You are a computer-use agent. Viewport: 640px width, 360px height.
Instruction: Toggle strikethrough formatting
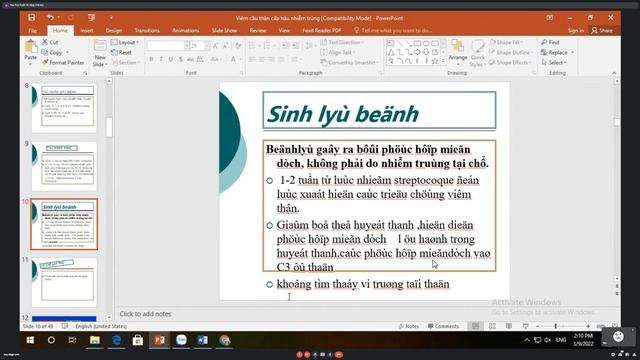coord(190,60)
